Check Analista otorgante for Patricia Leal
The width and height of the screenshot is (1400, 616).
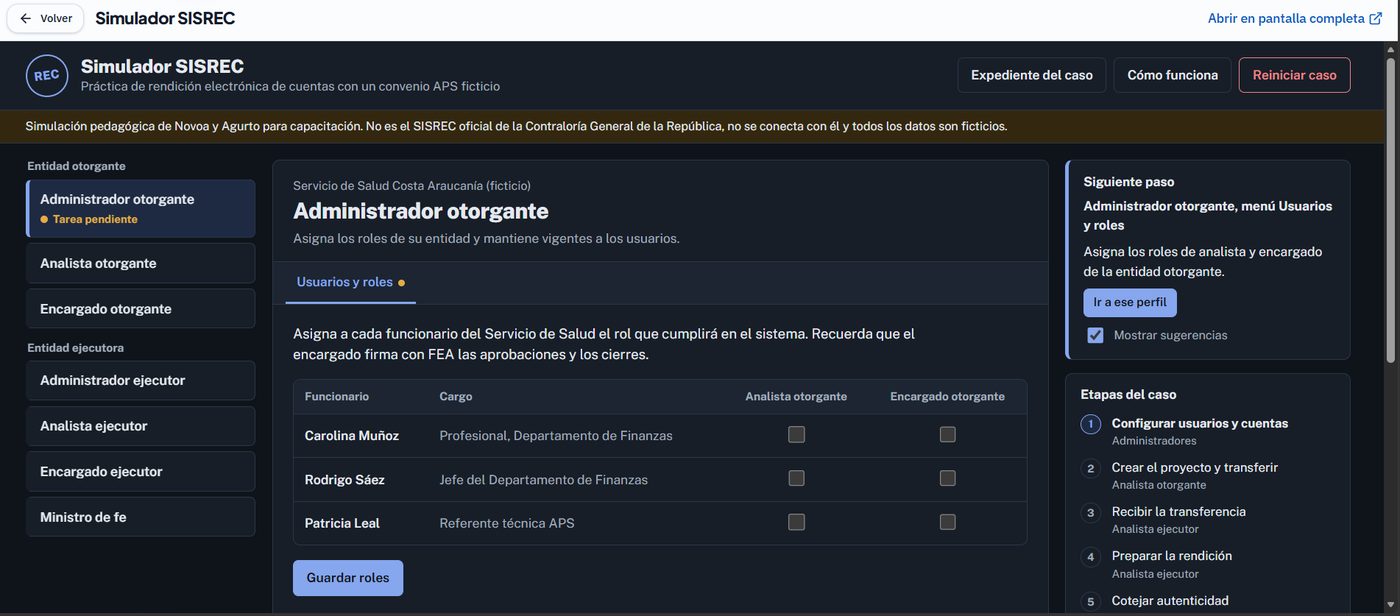796,522
